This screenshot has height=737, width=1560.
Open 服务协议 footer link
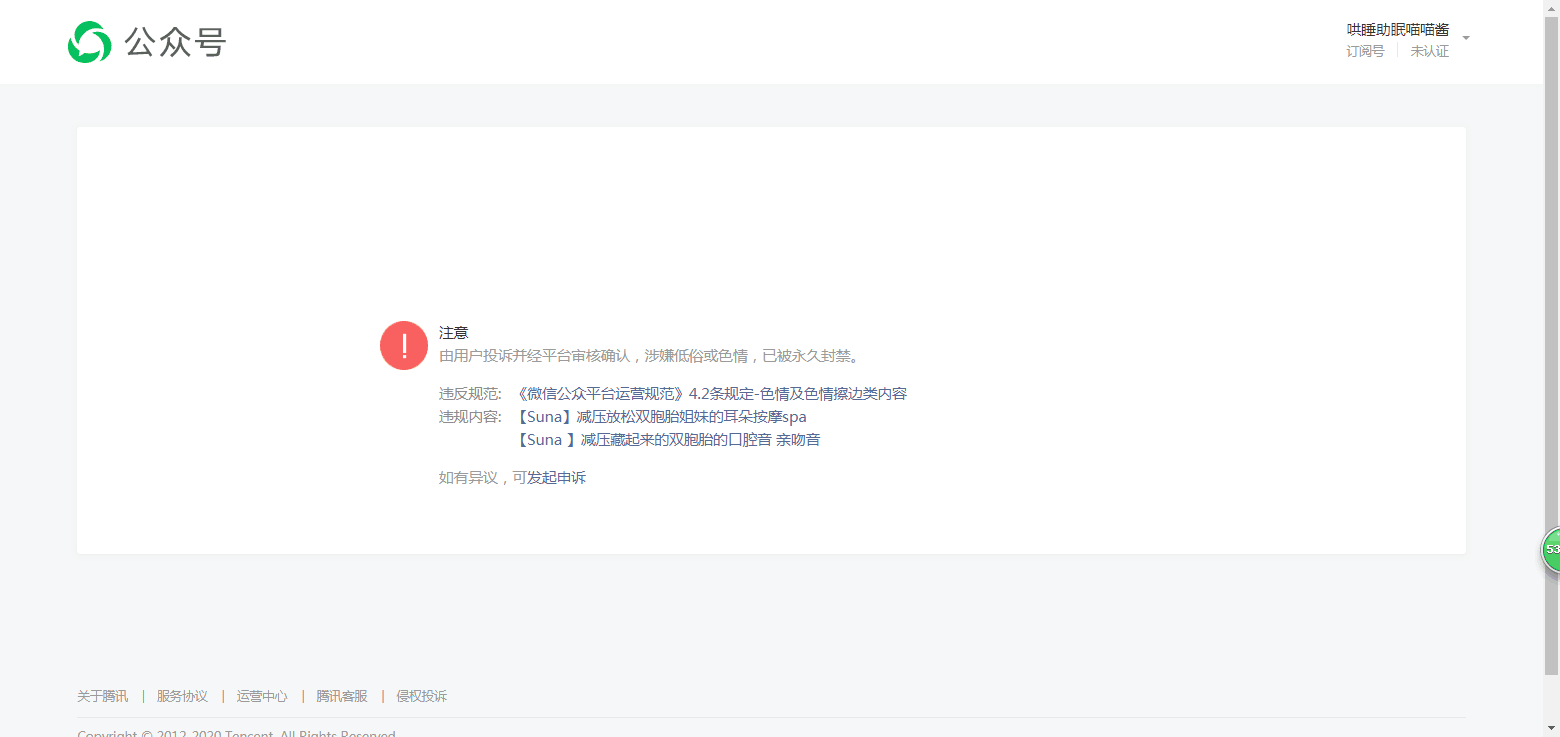click(x=182, y=696)
